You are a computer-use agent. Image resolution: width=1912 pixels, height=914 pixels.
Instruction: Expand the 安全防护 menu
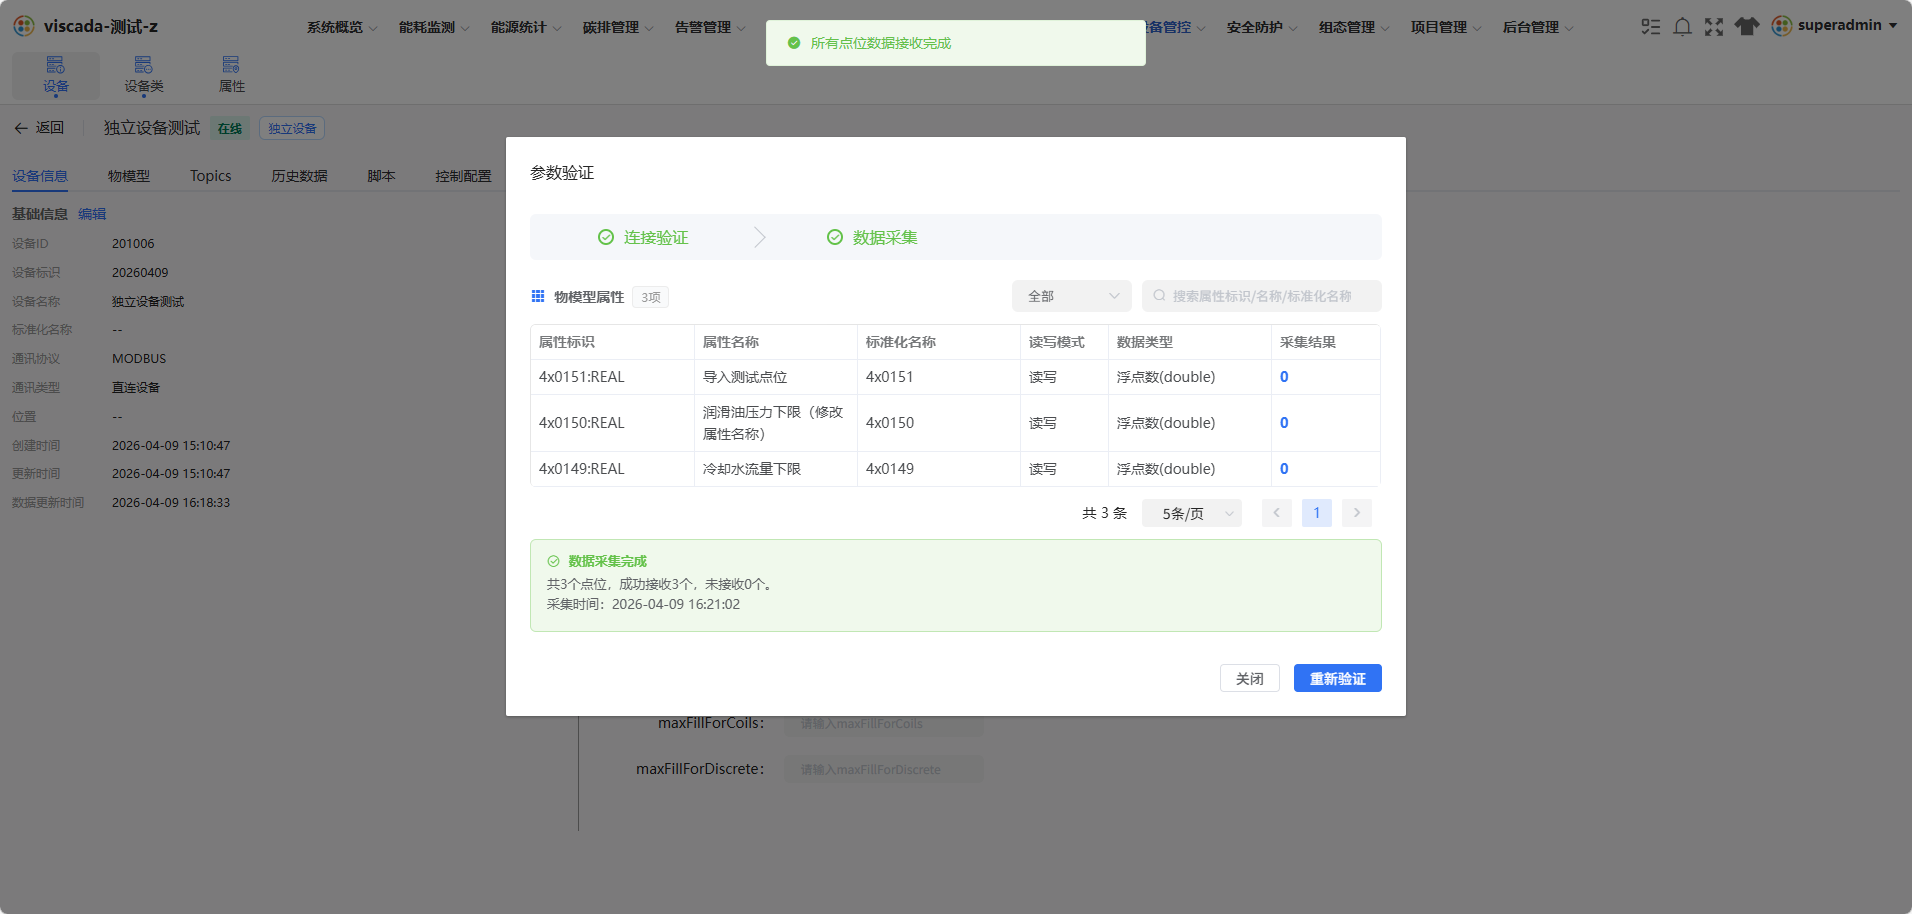pos(1262,28)
